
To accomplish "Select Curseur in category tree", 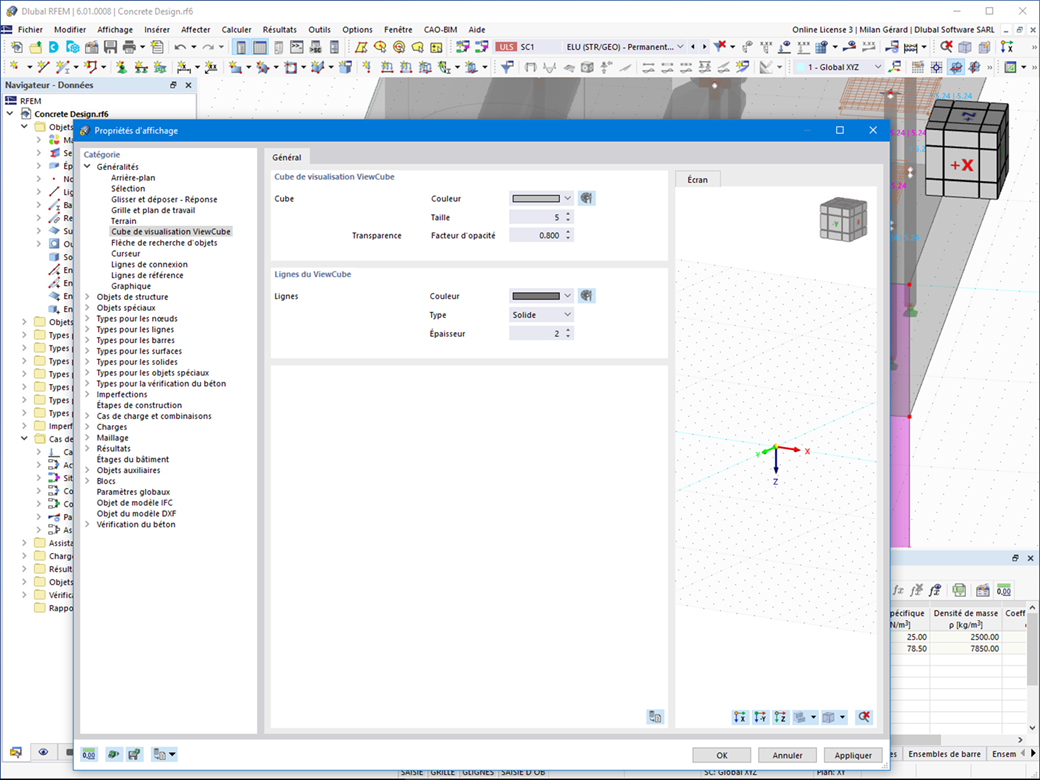I will (126, 253).
